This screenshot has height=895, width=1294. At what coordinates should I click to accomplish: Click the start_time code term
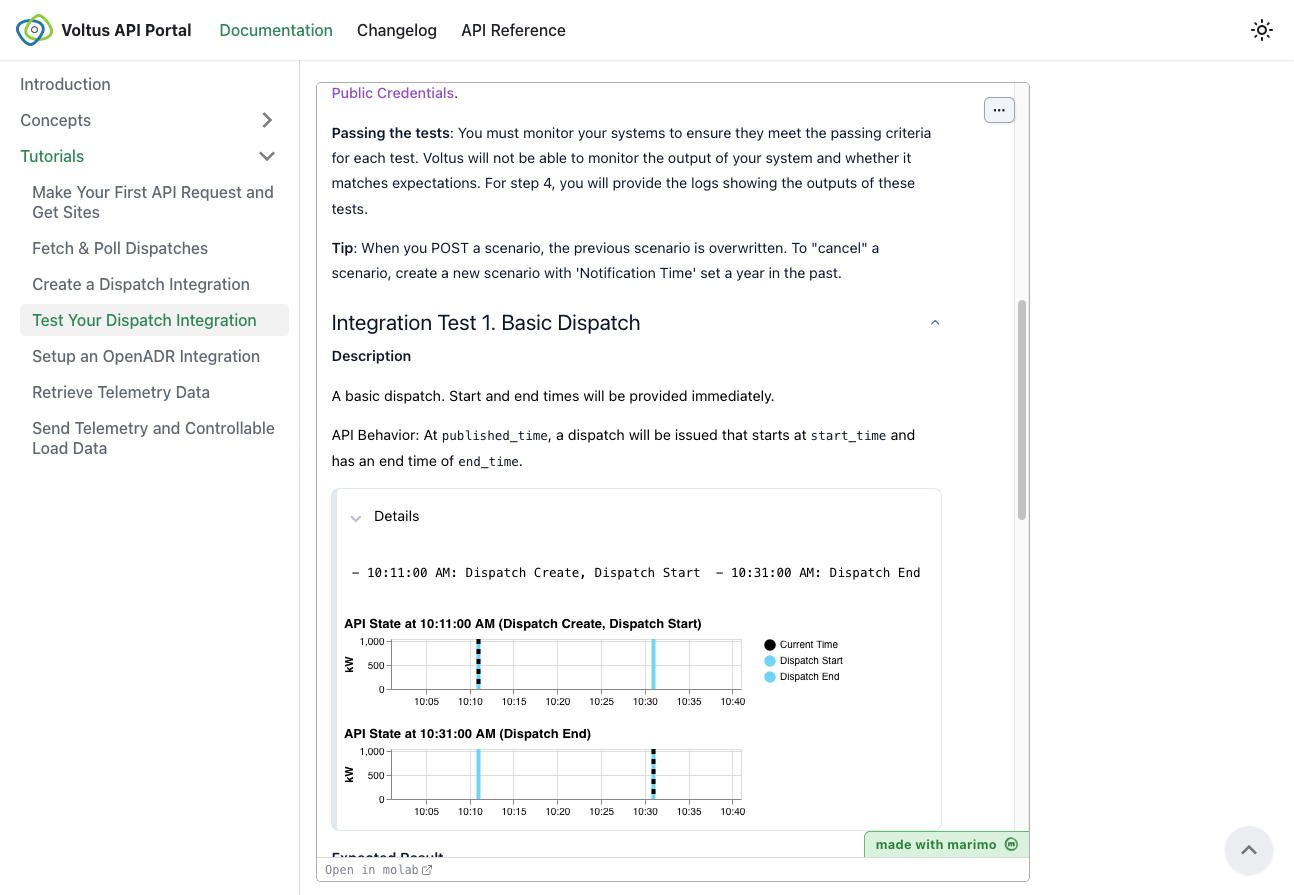coord(848,436)
